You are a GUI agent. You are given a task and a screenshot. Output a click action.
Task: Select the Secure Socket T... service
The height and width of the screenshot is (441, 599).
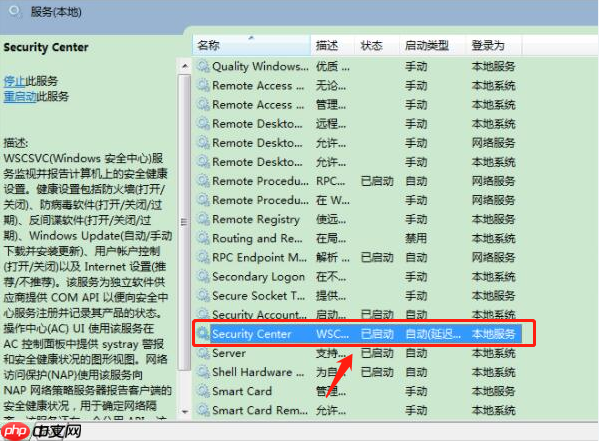coord(259,295)
